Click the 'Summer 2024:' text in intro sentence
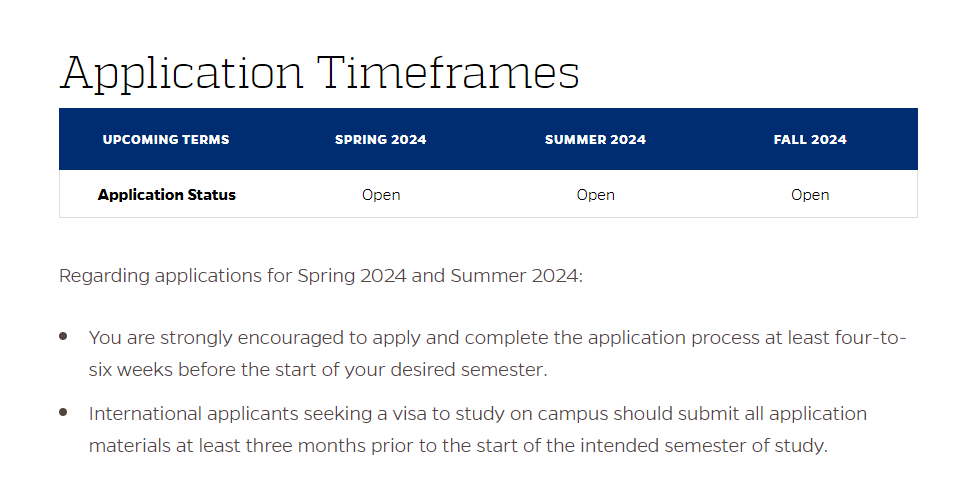 (516, 275)
